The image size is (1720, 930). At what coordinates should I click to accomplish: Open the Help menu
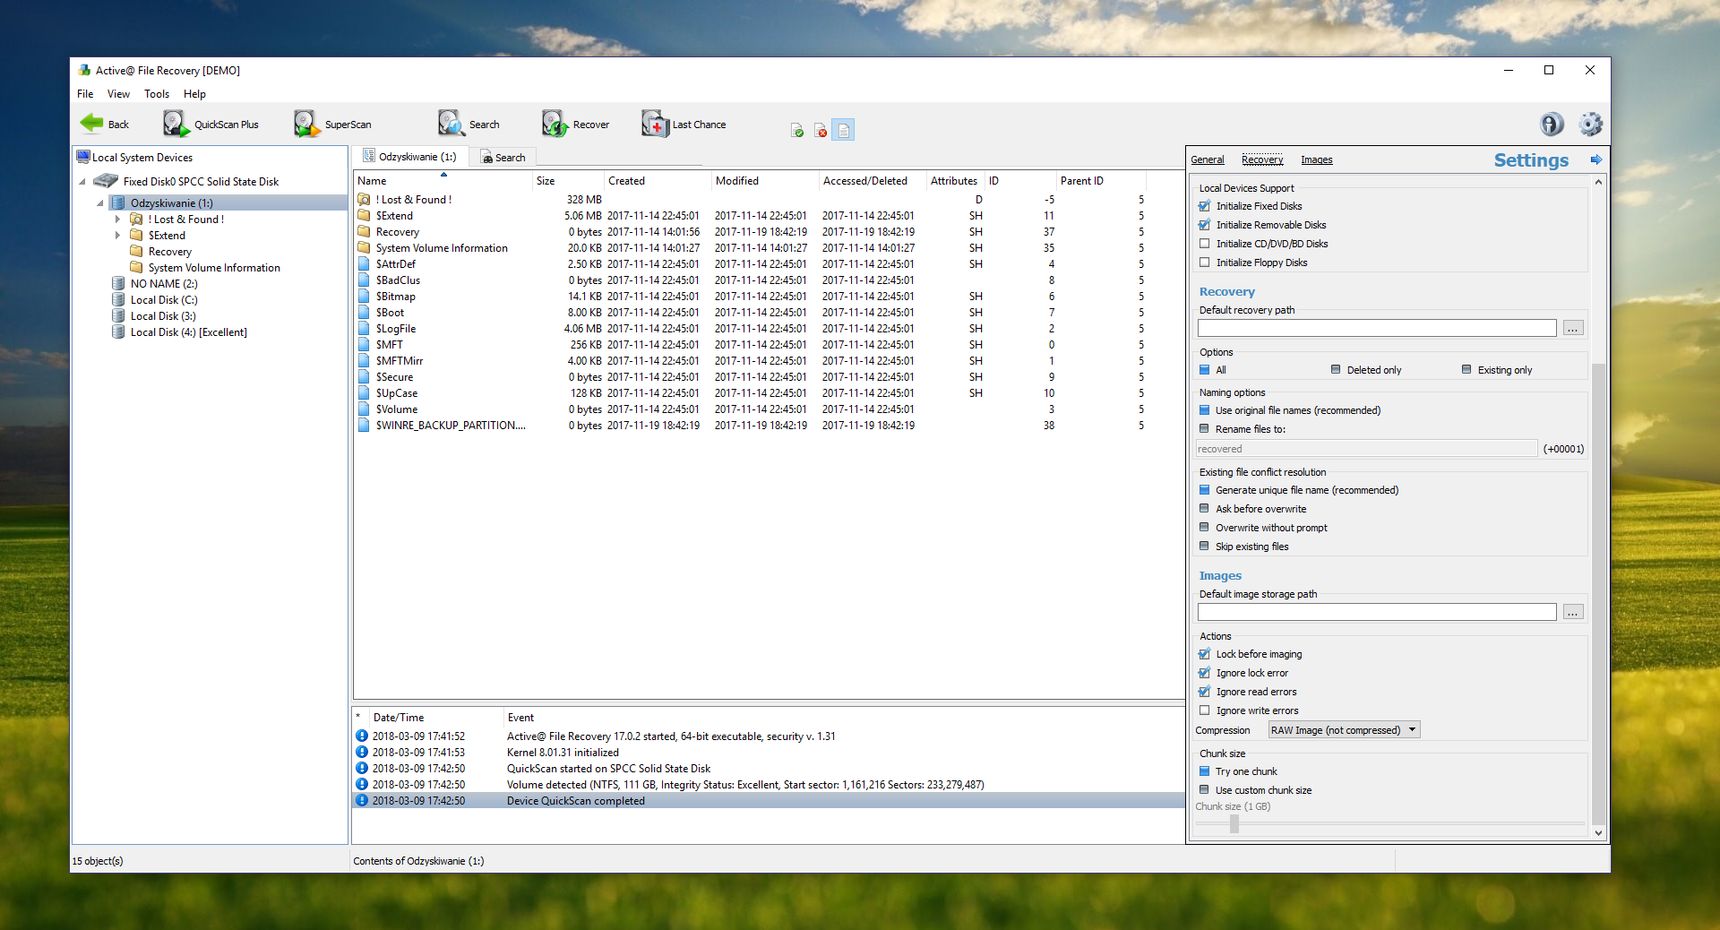coord(194,94)
